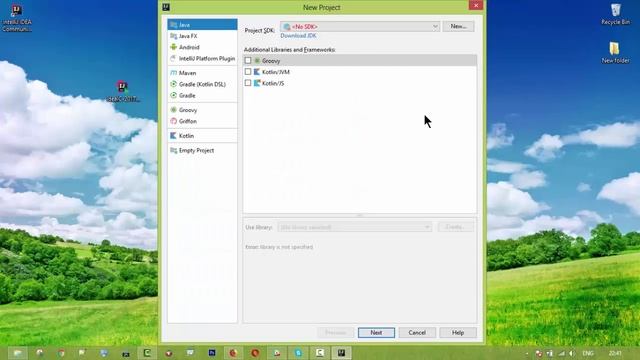The width and height of the screenshot is (640, 360).
Task: Close the New Project window
Action: (x=476, y=5)
